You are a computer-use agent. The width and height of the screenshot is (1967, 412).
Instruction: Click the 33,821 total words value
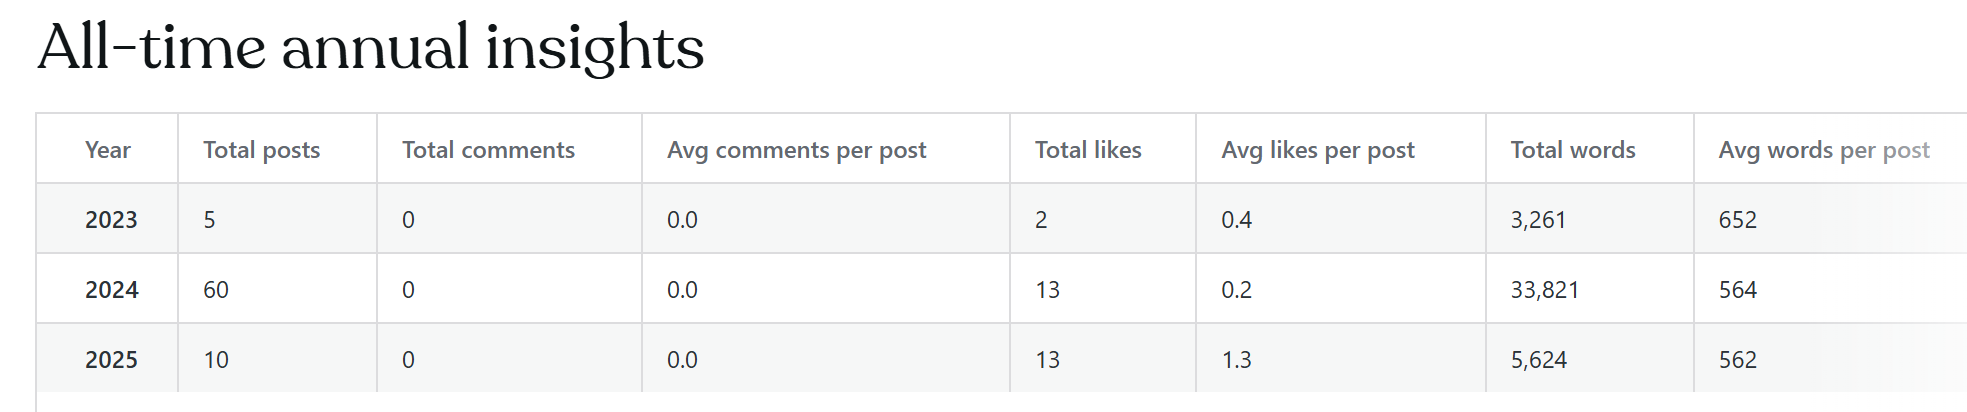click(x=1544, y=290)
